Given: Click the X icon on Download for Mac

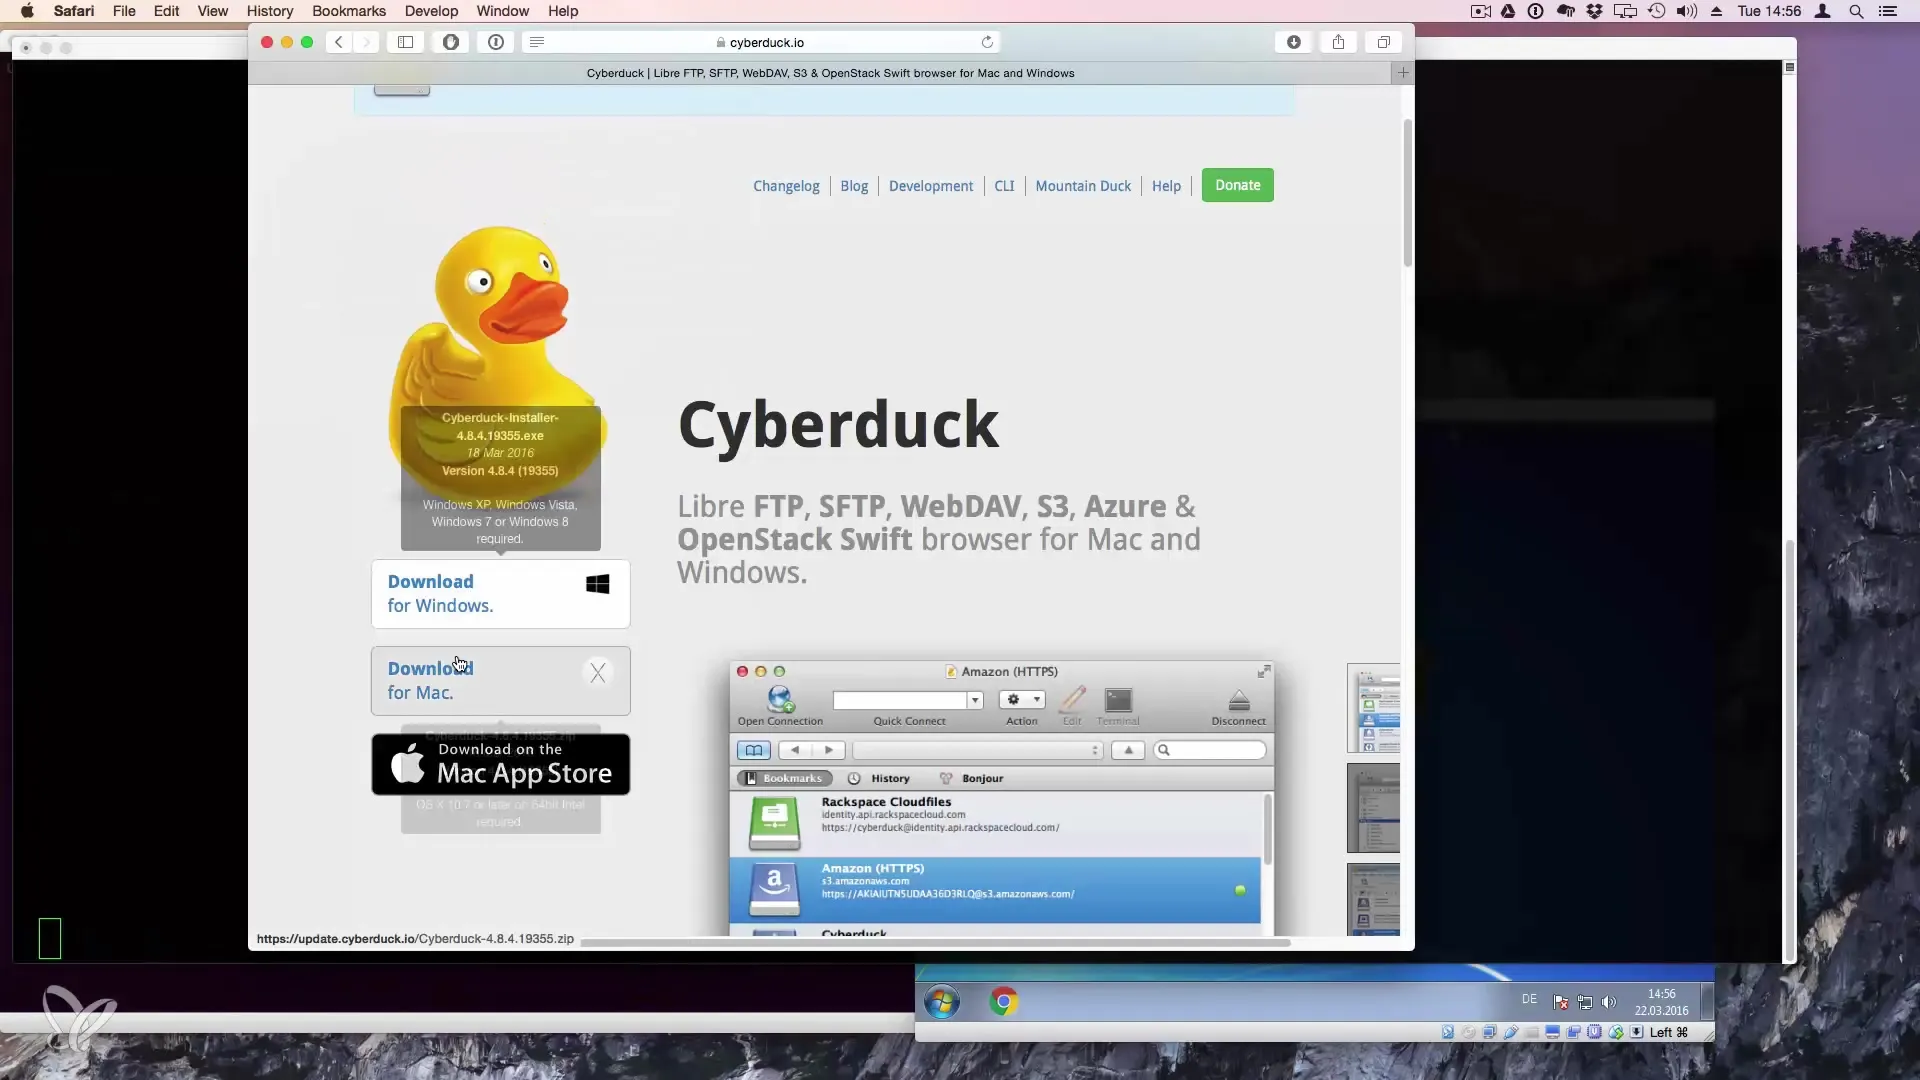Looking at the screenshot, I should coord(598,673).
